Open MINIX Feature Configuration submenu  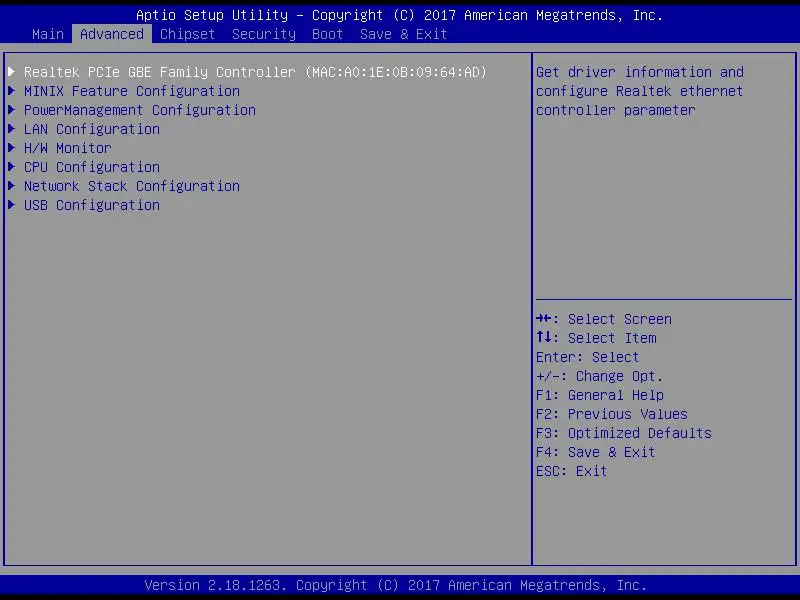click(132, 91)
